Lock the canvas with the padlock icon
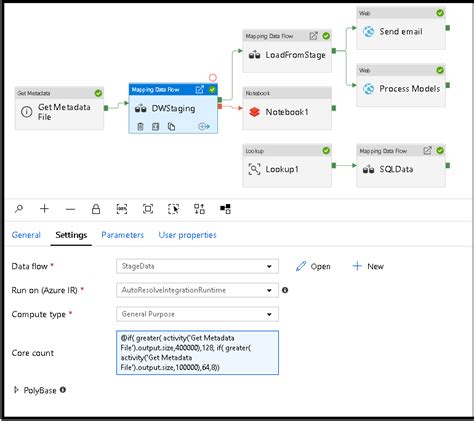Image resolution: width=474 pixels, height=421 pixels. pyautogui.click(x=96, y=209)
